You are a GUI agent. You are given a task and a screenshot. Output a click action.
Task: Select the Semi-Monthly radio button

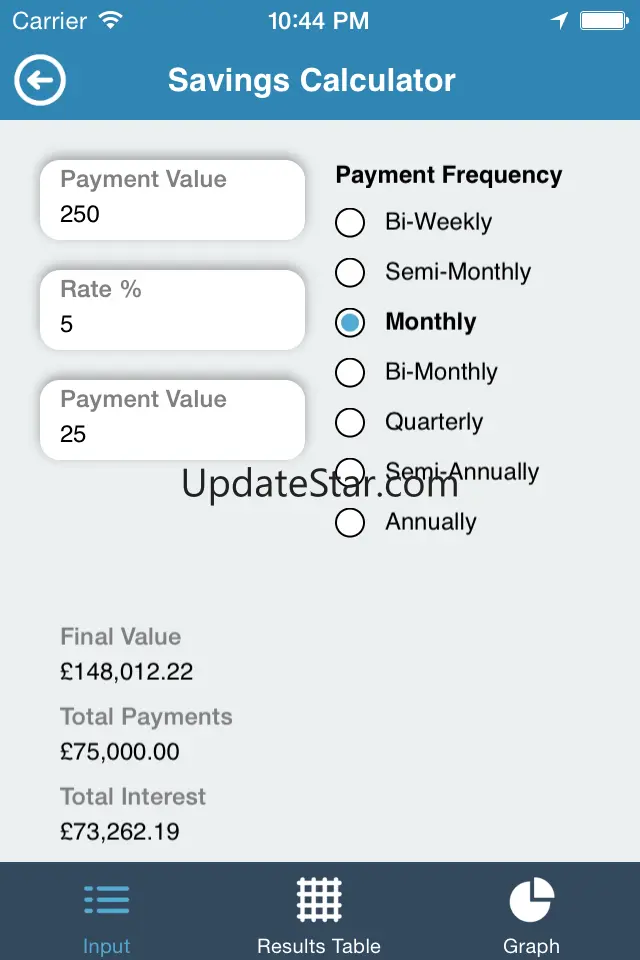350,272
